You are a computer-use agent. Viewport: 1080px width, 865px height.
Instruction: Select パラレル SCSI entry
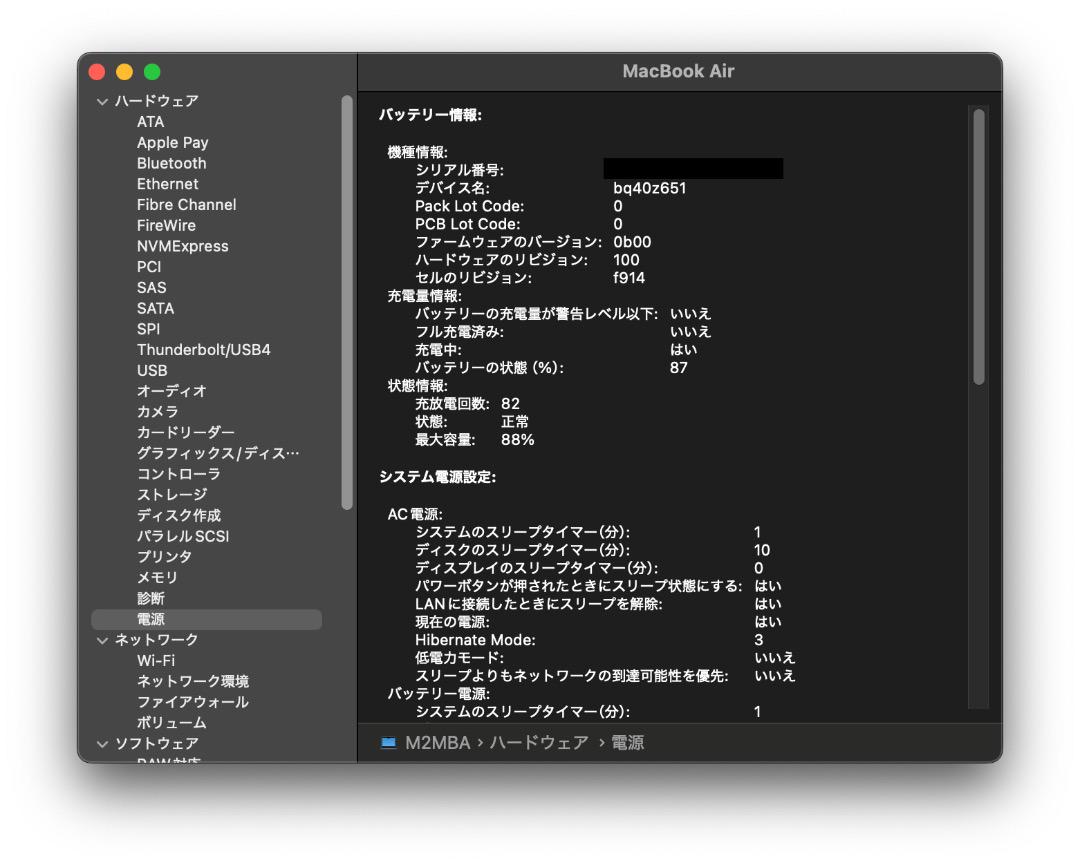(x=183, y=536)
